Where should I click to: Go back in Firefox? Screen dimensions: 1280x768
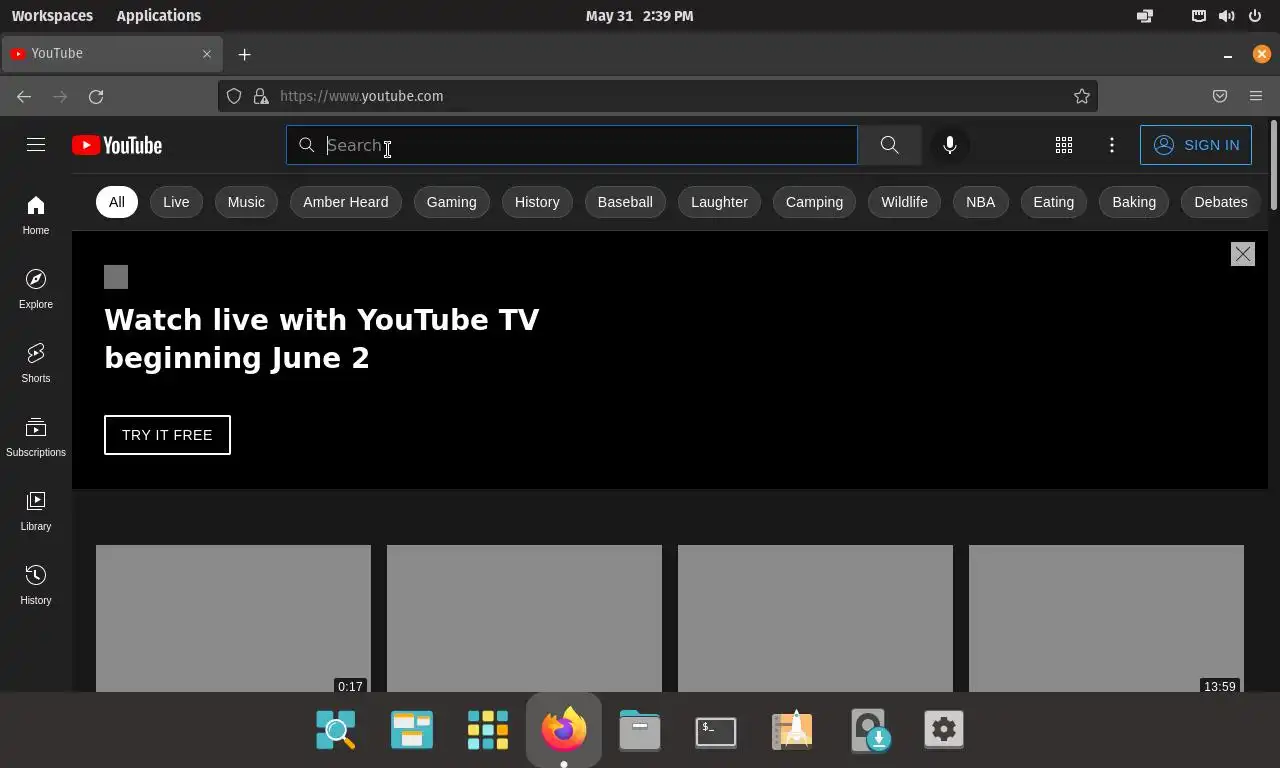coord(24,96)
